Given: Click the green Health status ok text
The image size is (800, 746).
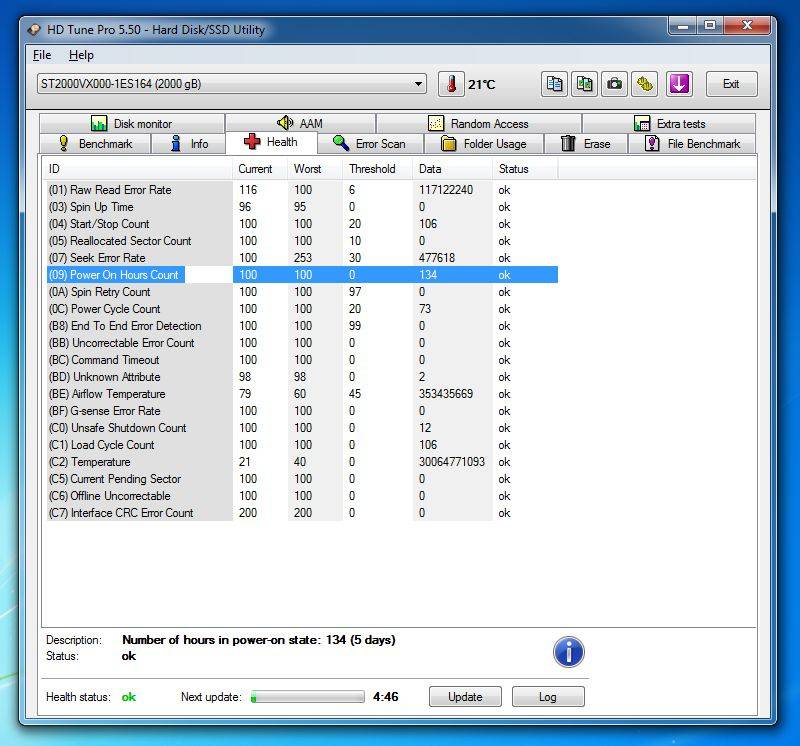Looking at the screenshot, I should tap(129, 697).
